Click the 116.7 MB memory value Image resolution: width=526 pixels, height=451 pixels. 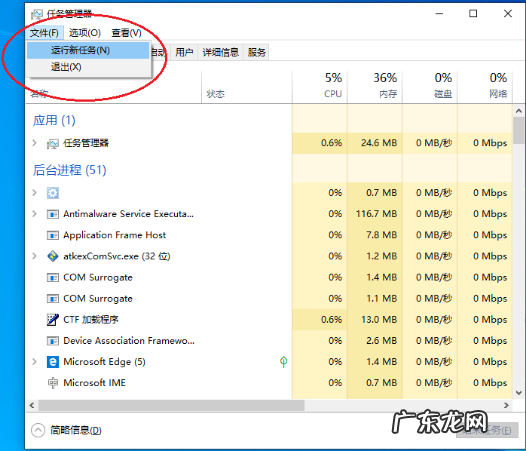376,214
